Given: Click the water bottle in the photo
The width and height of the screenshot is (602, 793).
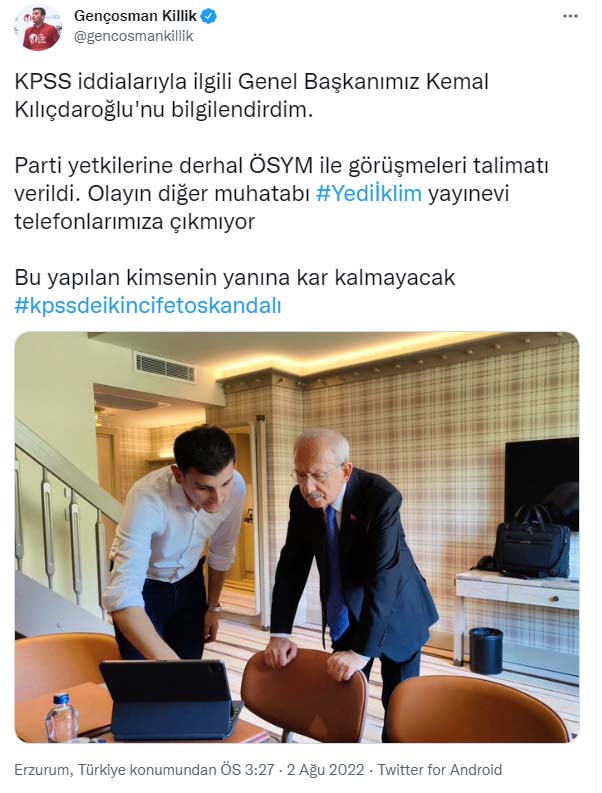Looking at the screenshot, I should click(x=62, y=718).
